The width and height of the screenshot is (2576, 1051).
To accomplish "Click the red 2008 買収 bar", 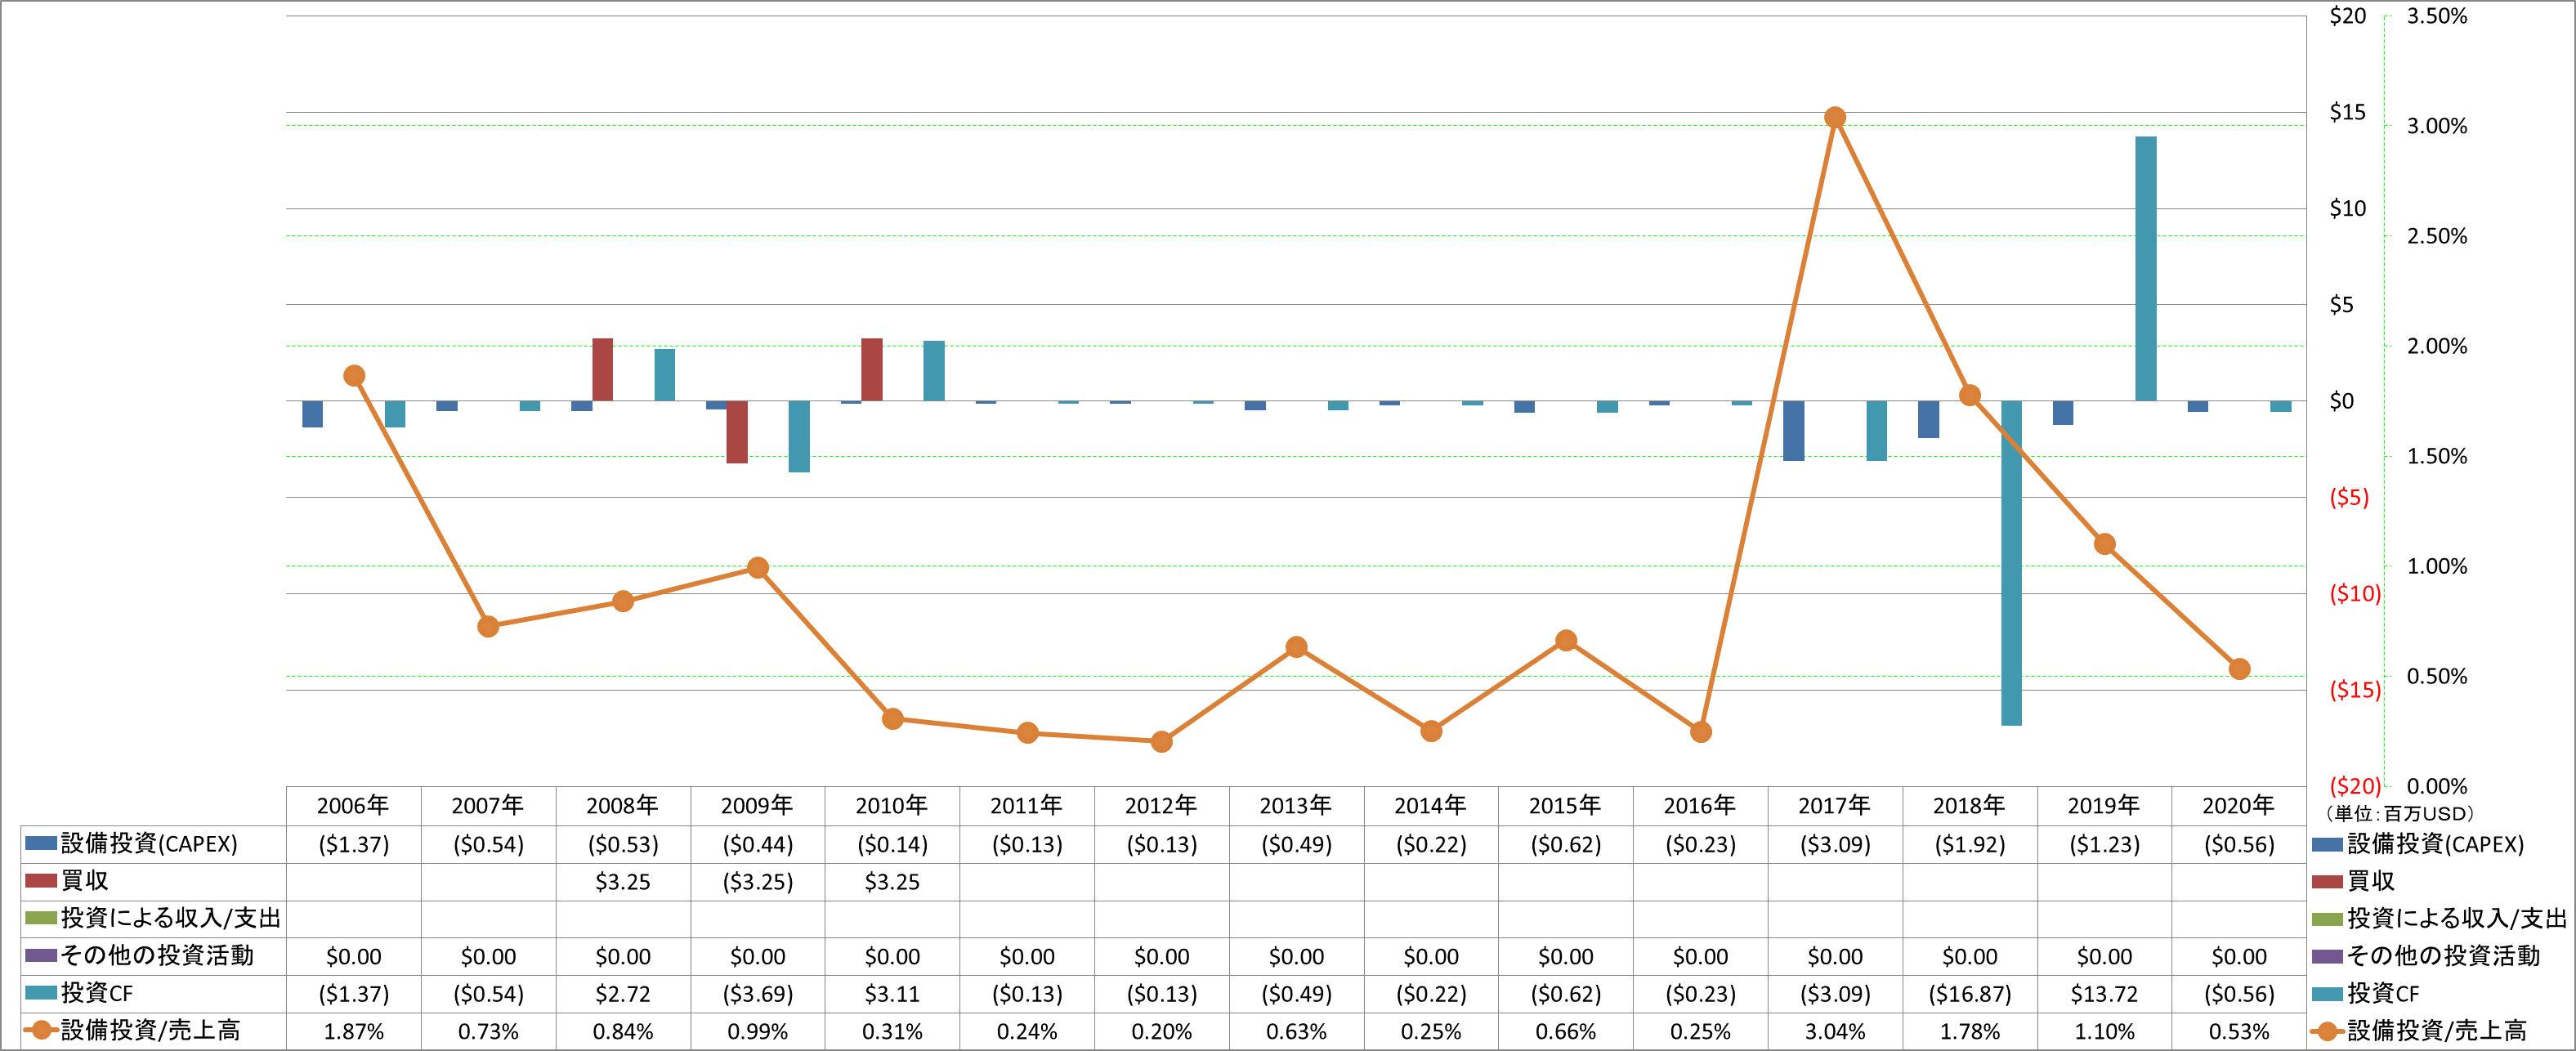I will click(x=602, y=369).
